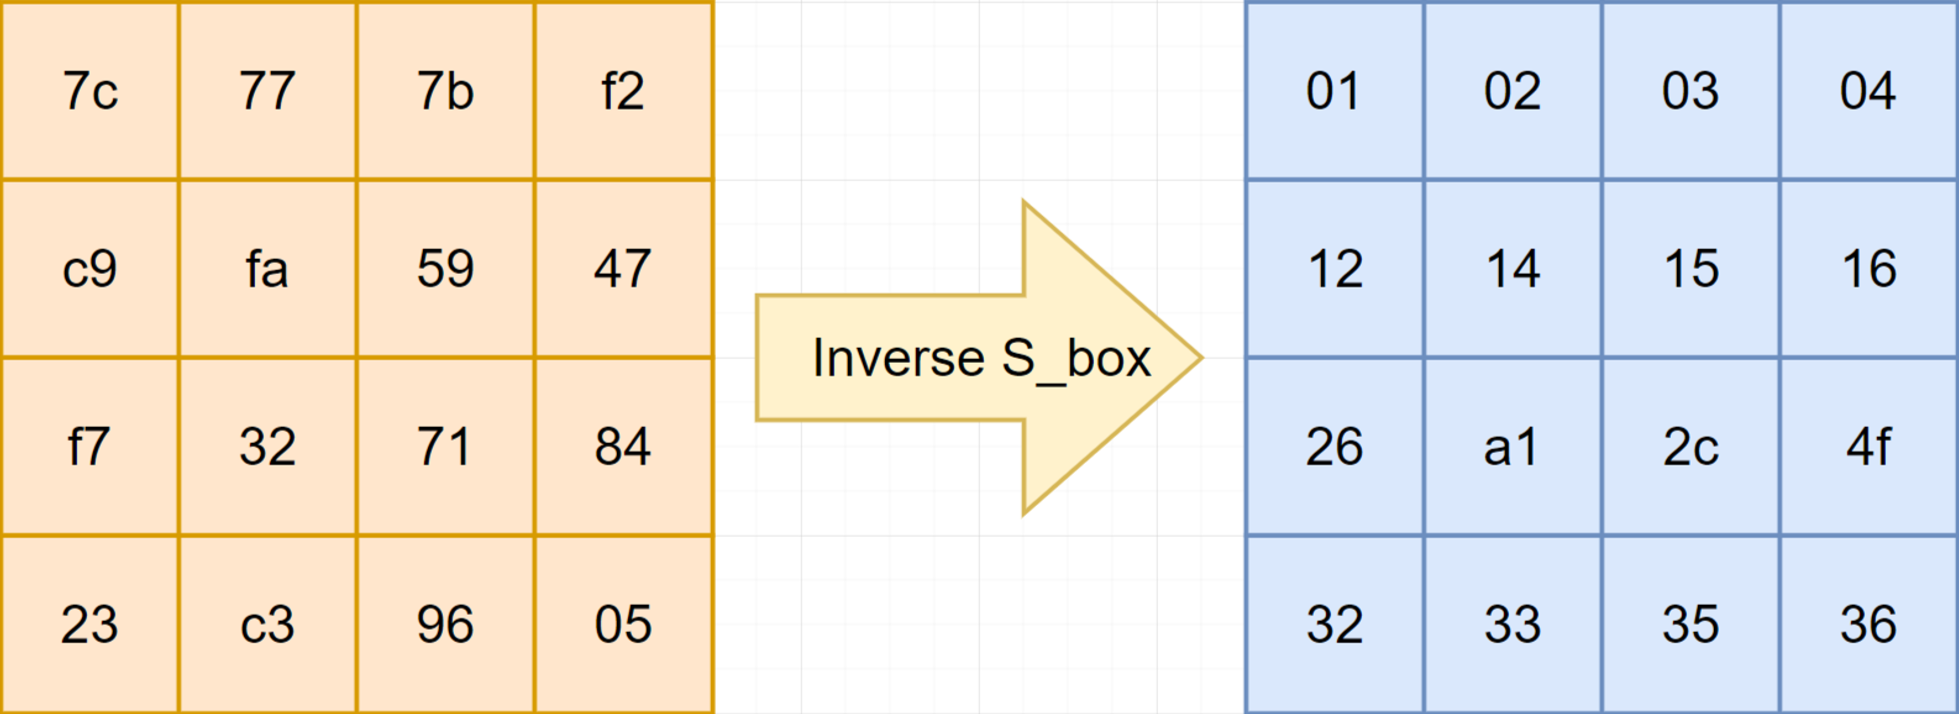Select the blue 2c cell

[x=1690, y=447]
